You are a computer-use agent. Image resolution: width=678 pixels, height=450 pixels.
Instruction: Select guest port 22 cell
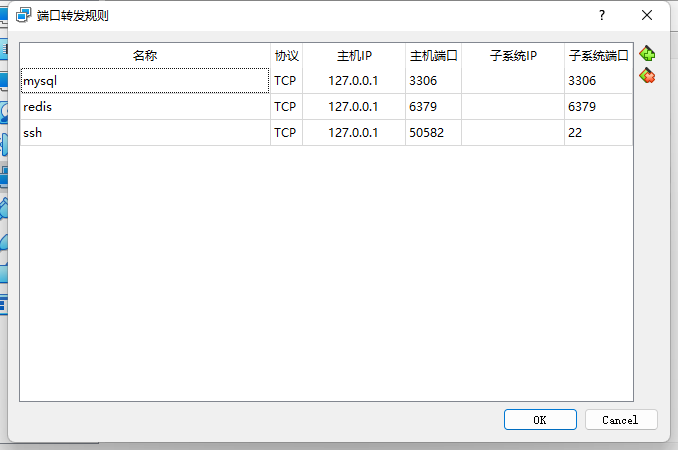pos(598,133)
